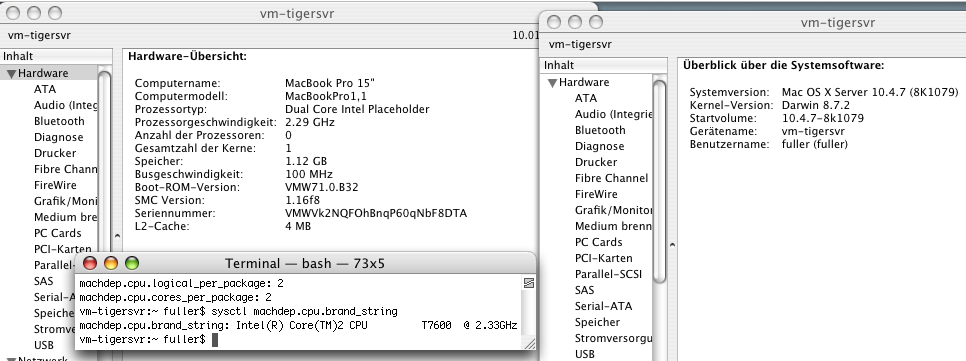Select SAS in right window sidebar

tap(585, 290)
